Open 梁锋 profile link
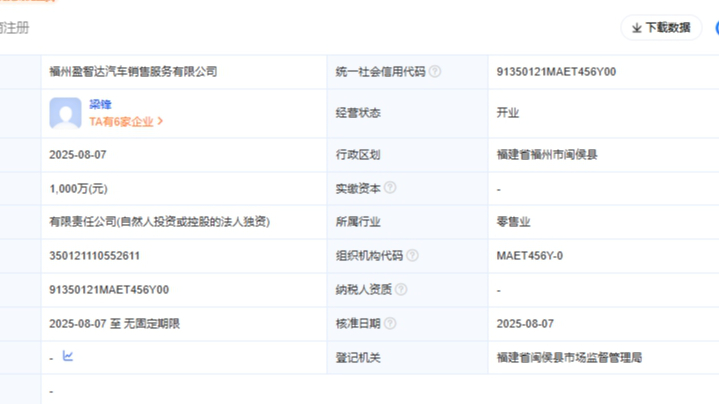The height and width of the screenshot is (404, 719). coord(100,104)
